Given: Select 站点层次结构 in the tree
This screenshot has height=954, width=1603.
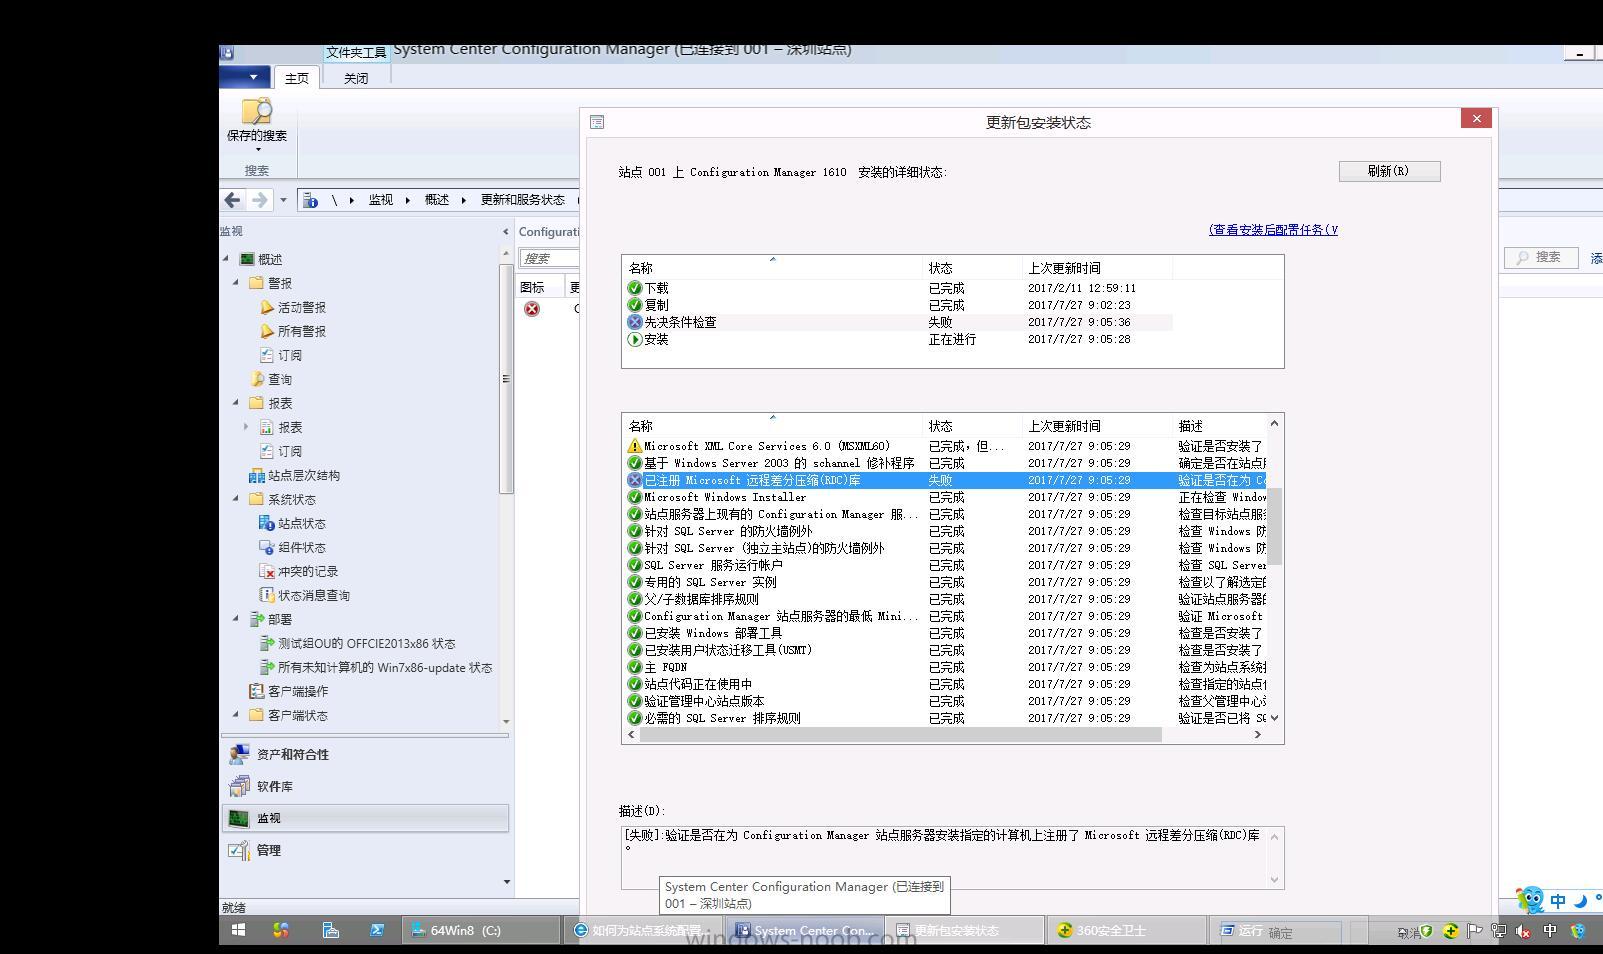Looking at the screenshot, I should [304, 475].
